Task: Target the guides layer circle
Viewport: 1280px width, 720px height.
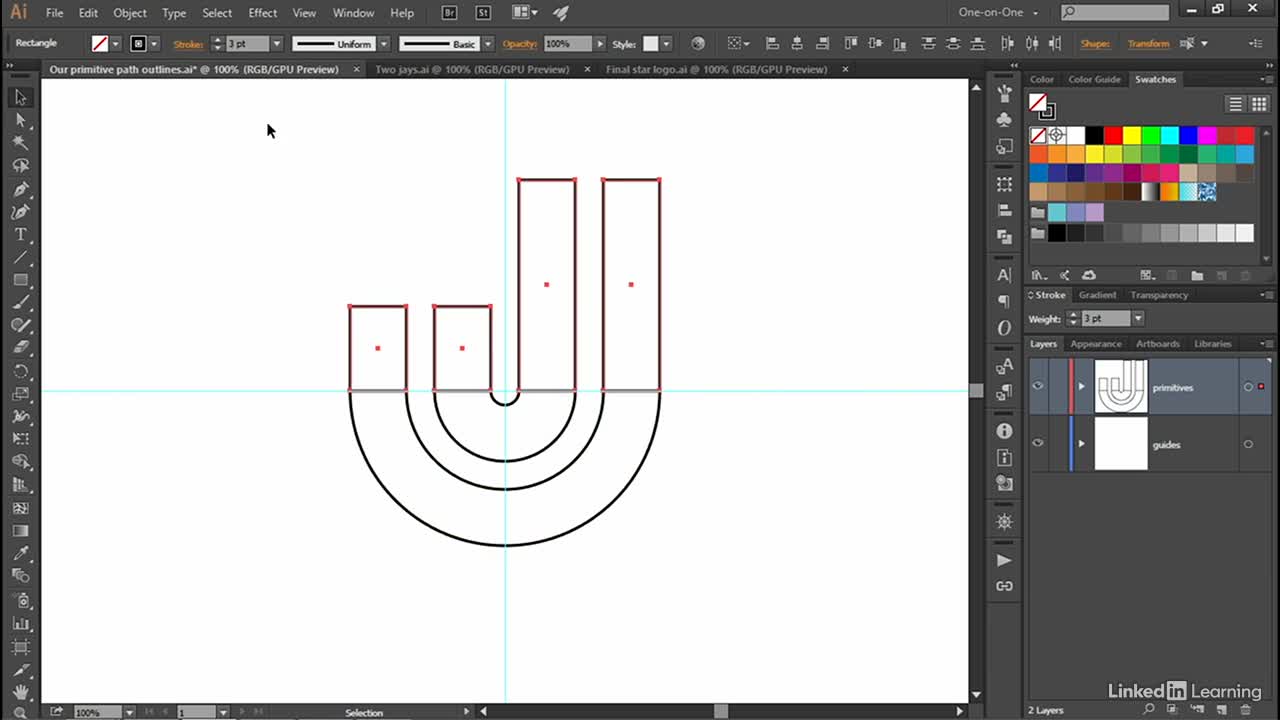Action: pos(1248,444)
